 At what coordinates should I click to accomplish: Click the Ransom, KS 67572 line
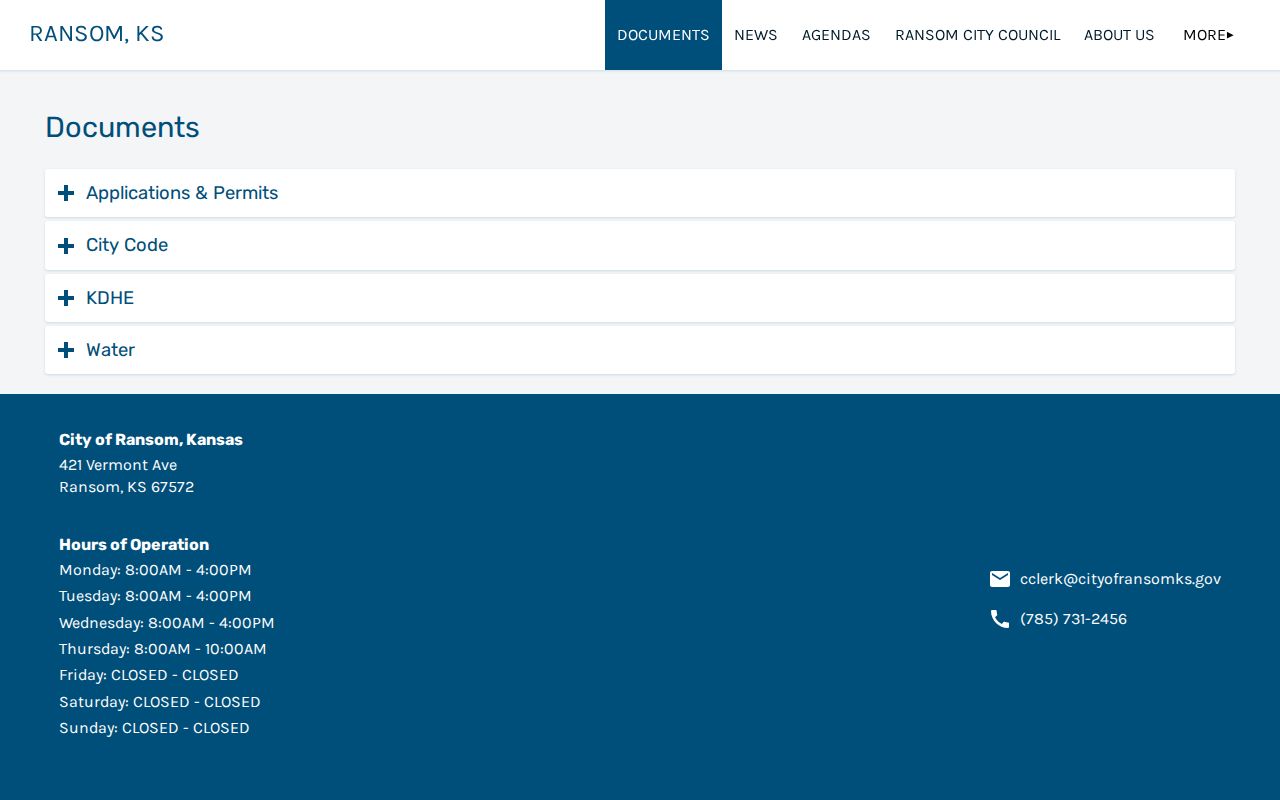[126, 487]
